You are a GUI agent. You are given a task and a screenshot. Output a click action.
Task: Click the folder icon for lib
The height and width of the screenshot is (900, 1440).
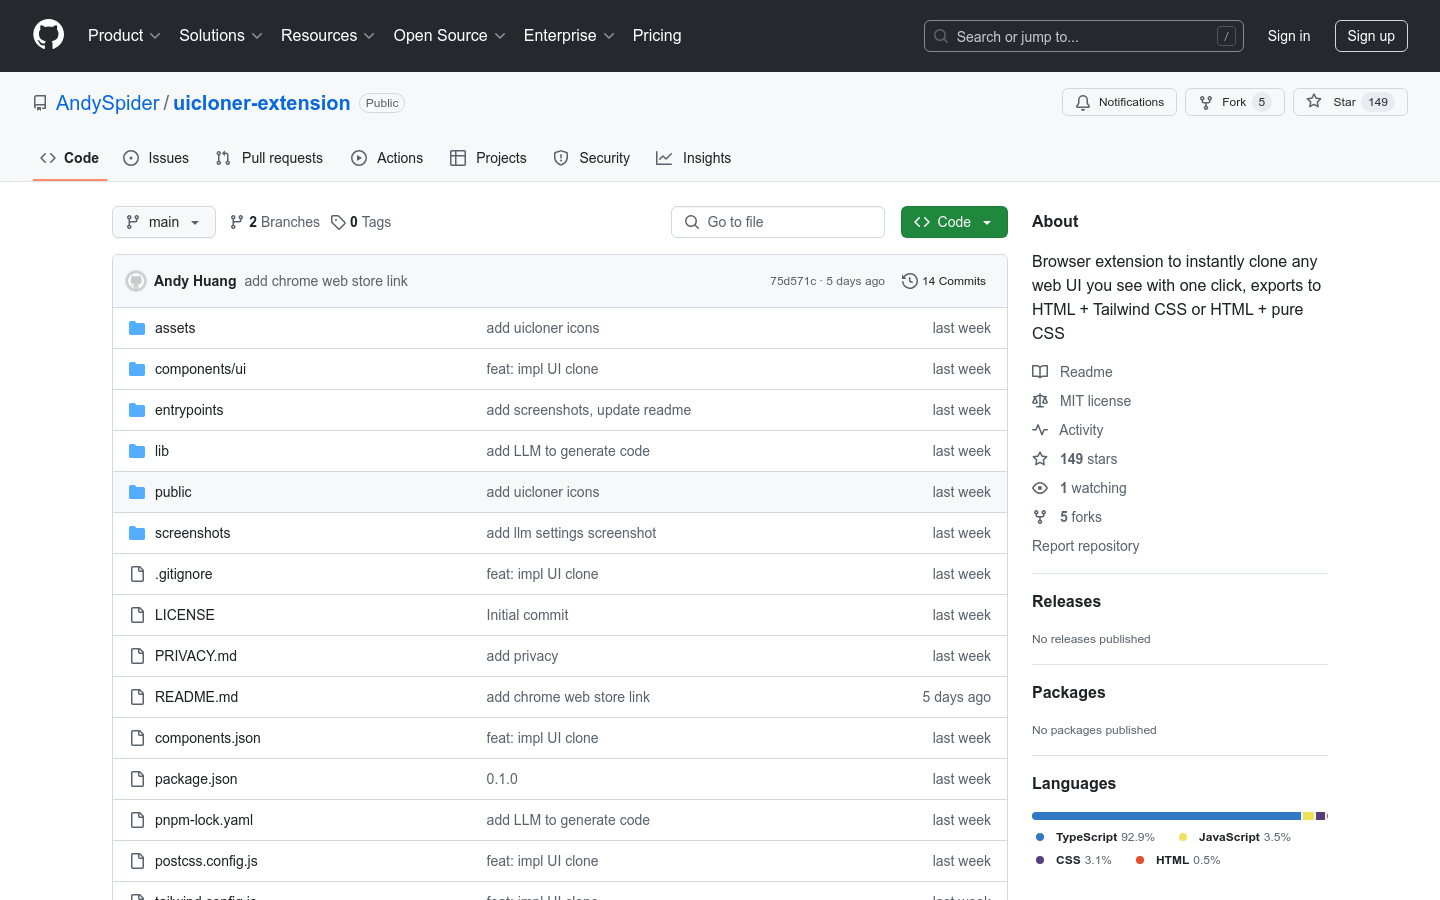click(137, 451)
